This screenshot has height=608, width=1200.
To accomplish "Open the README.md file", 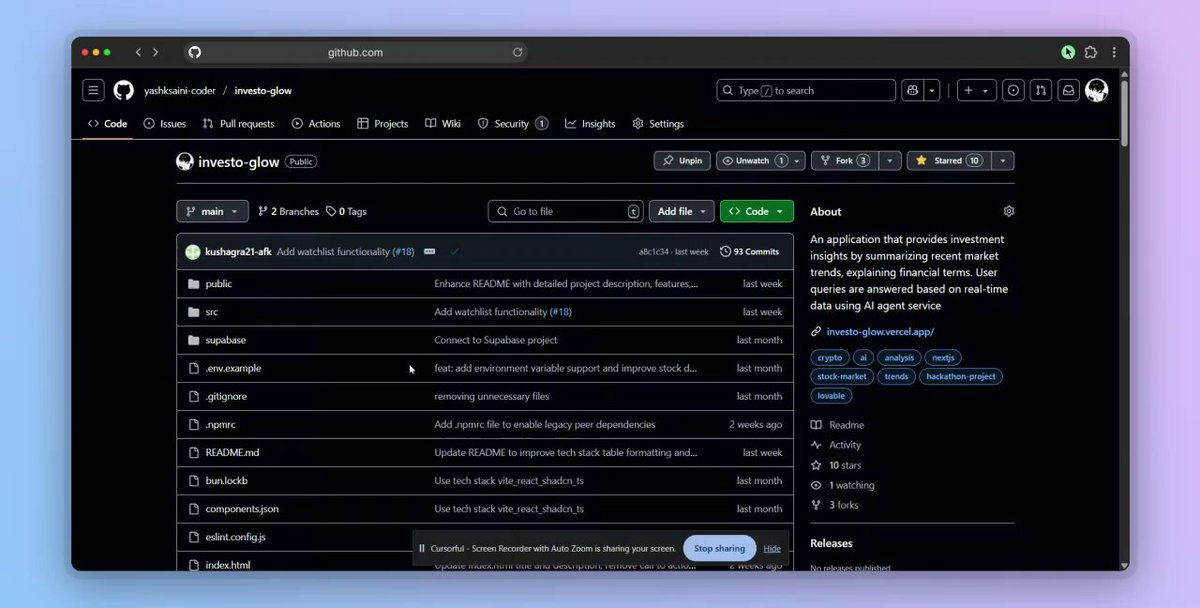I will (232, 452).
